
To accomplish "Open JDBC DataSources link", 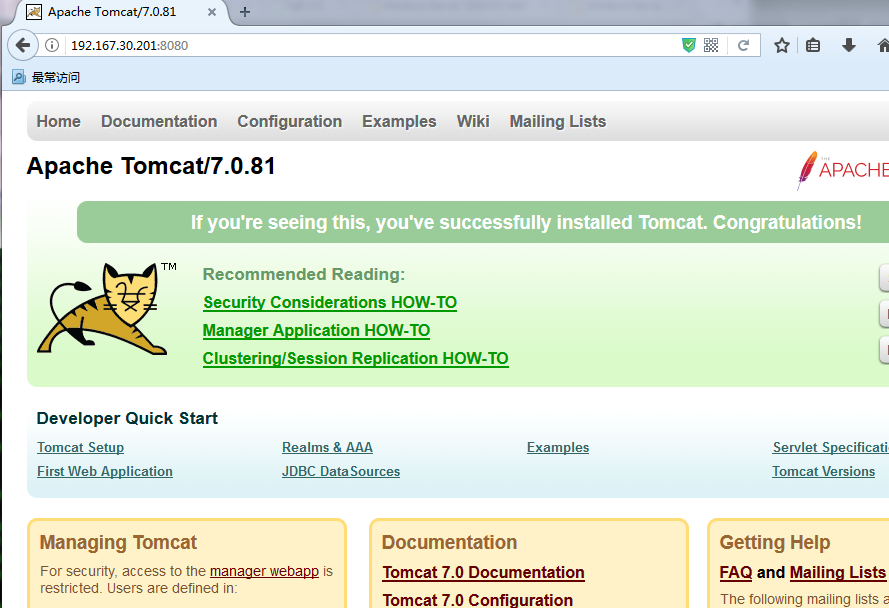I will point(341,471).
